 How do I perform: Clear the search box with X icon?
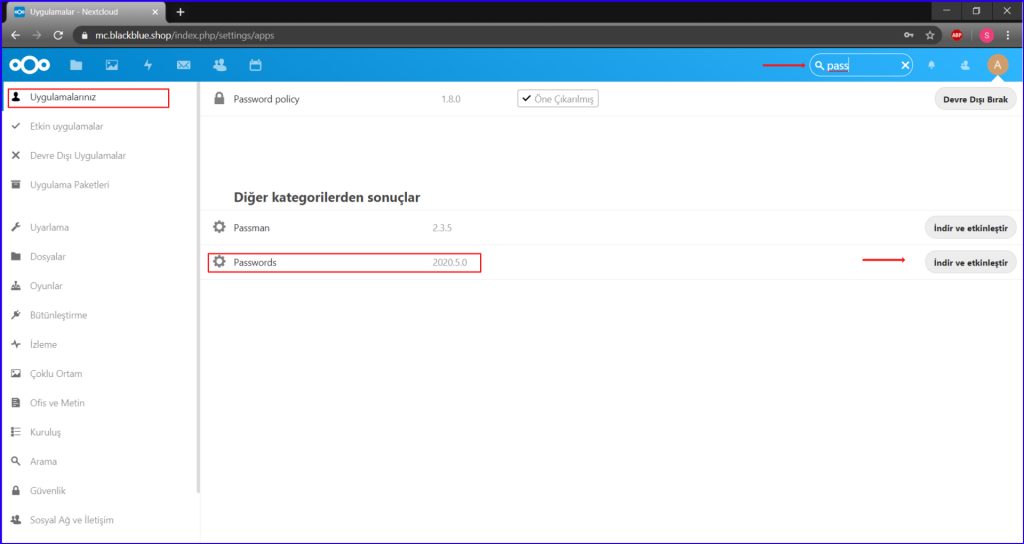pyautogui.click(x=905, y=65)
